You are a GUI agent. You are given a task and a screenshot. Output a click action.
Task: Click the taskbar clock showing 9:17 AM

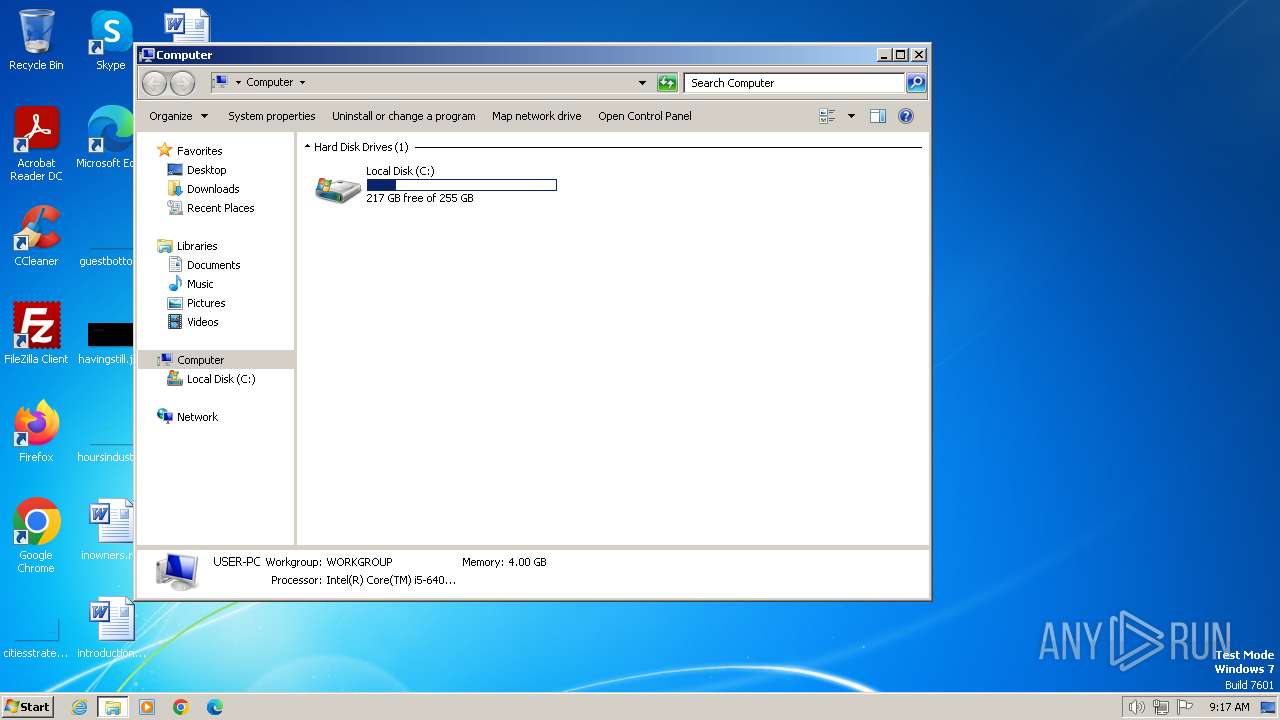click(1229, 707)
